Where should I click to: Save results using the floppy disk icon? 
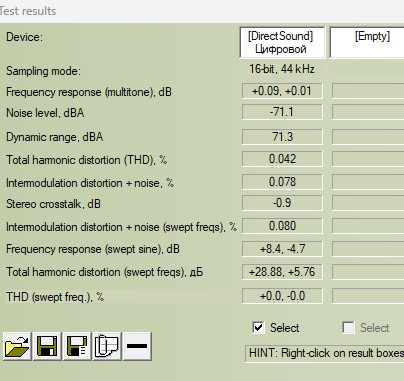tap(47, 346)
